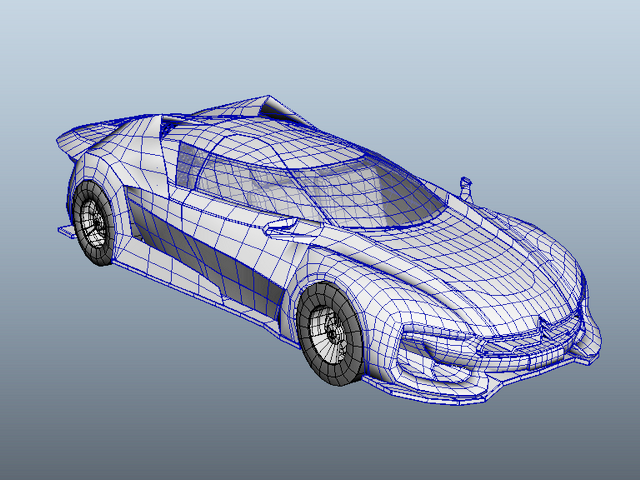Click the rear quarter side window
The width and height of the screenshot is (640, 480).
(x=190, y=165)
